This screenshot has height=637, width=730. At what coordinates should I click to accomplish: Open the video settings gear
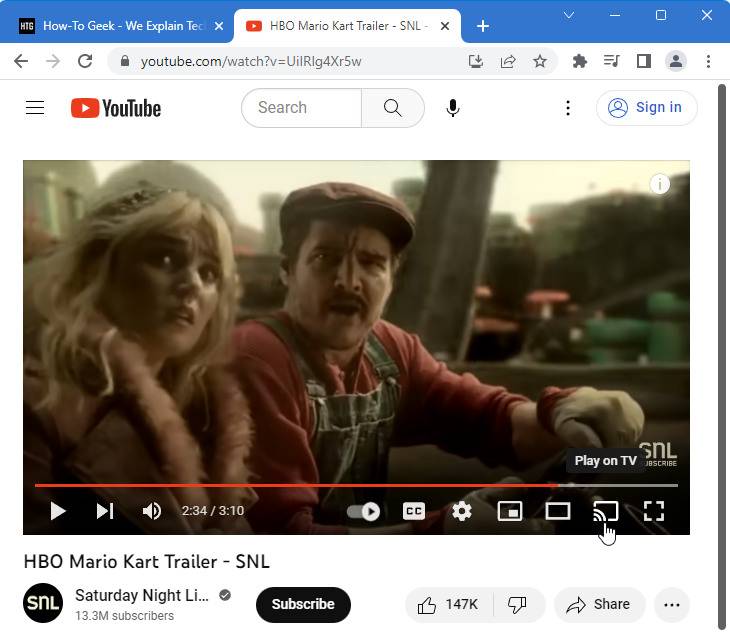click(x=462, y=511)
